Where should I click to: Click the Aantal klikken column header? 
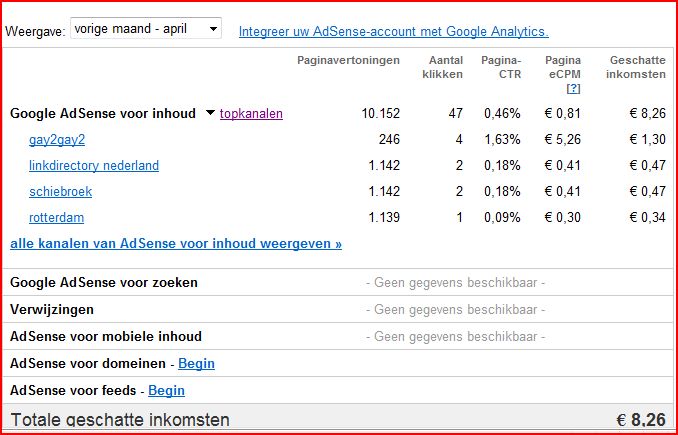442,67
